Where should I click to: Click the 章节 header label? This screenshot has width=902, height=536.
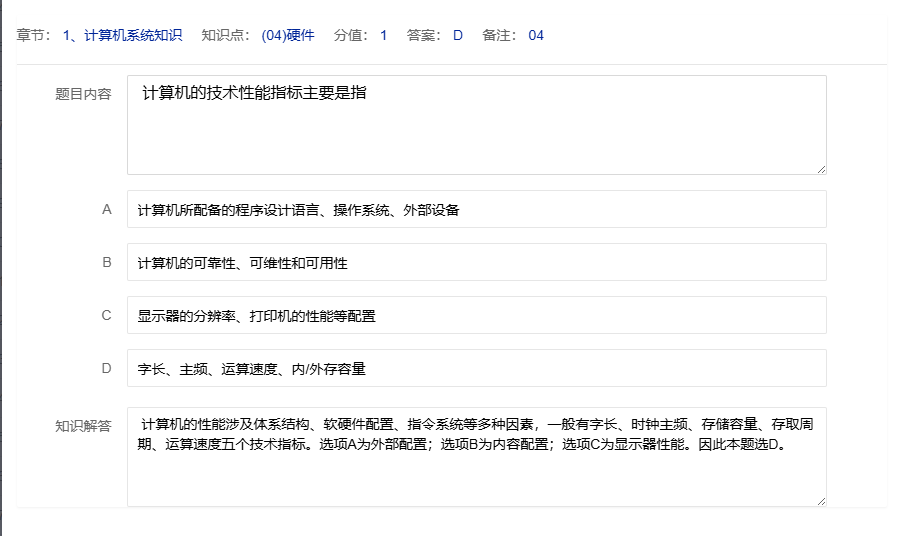click(x=34, y=36)
